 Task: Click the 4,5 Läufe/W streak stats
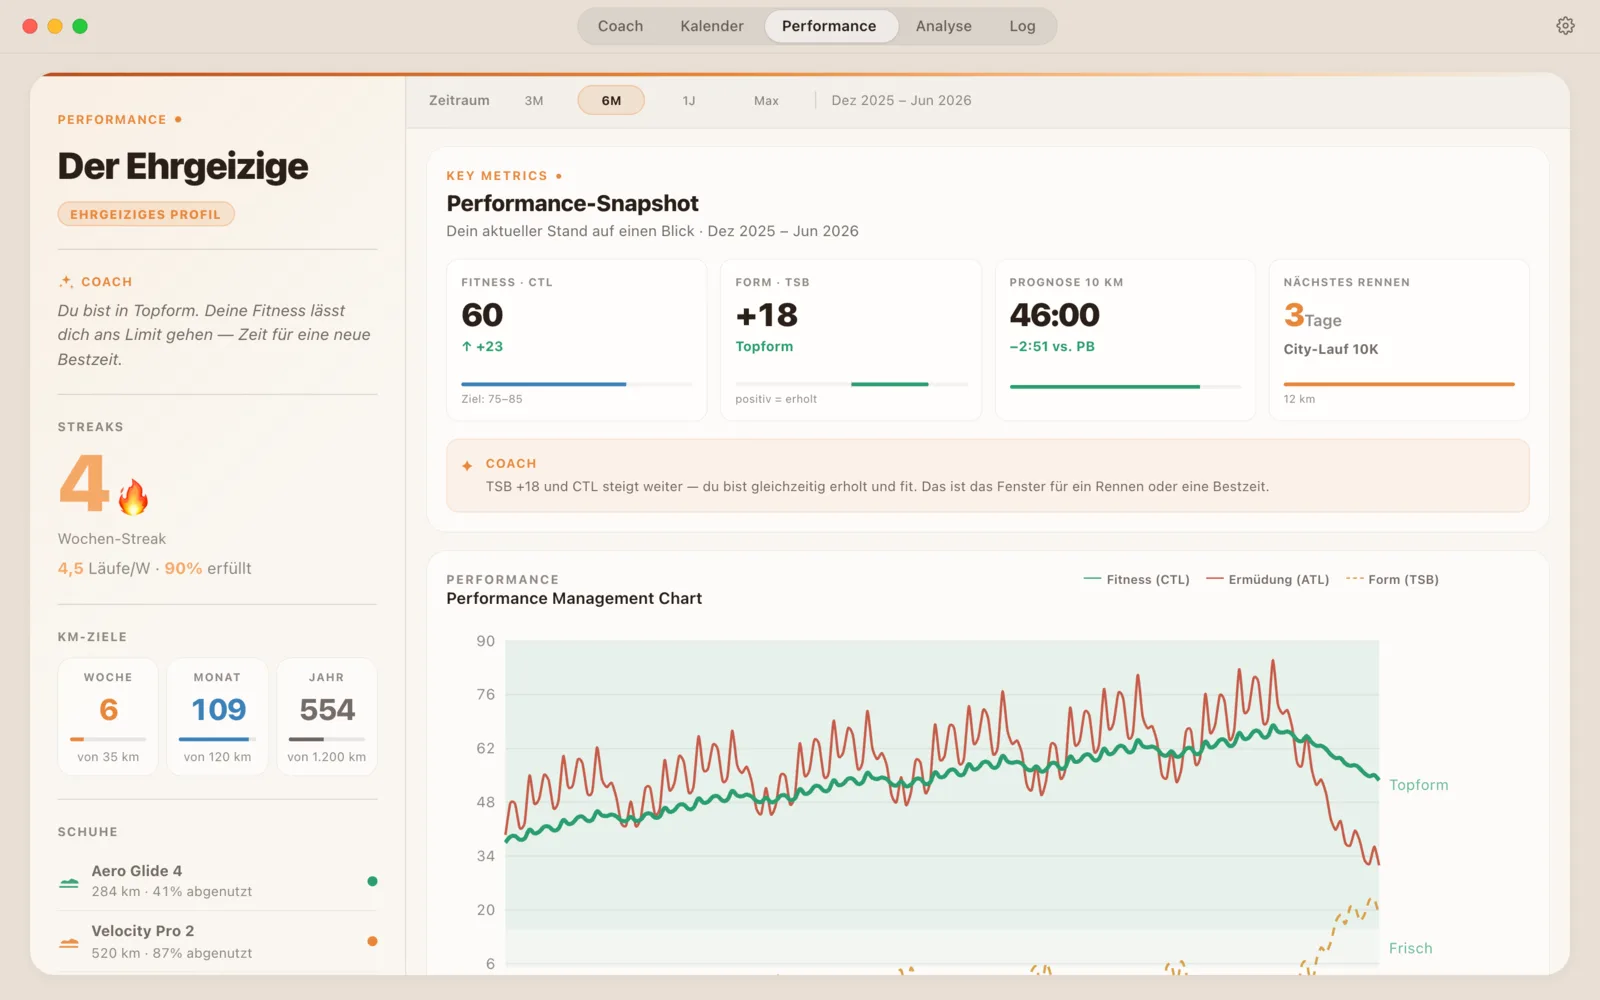[154, 568]
